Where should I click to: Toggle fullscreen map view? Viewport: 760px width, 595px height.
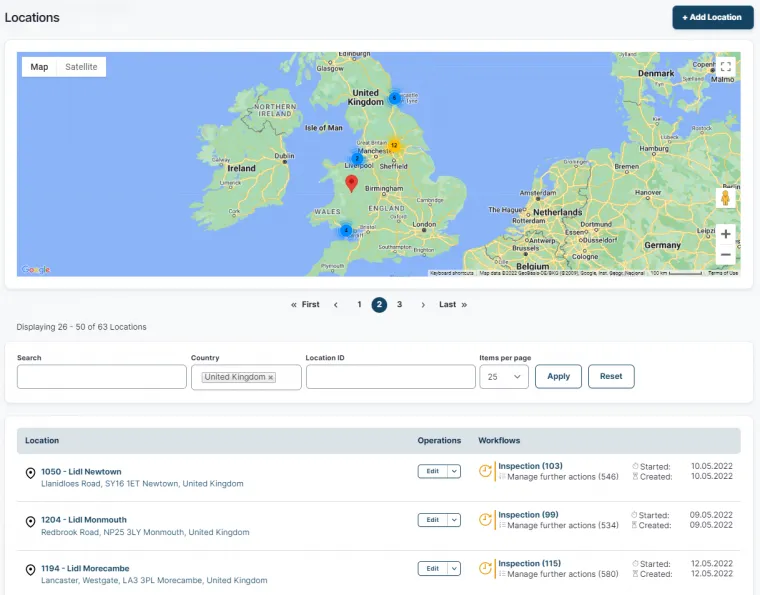(x=725, y=66)
